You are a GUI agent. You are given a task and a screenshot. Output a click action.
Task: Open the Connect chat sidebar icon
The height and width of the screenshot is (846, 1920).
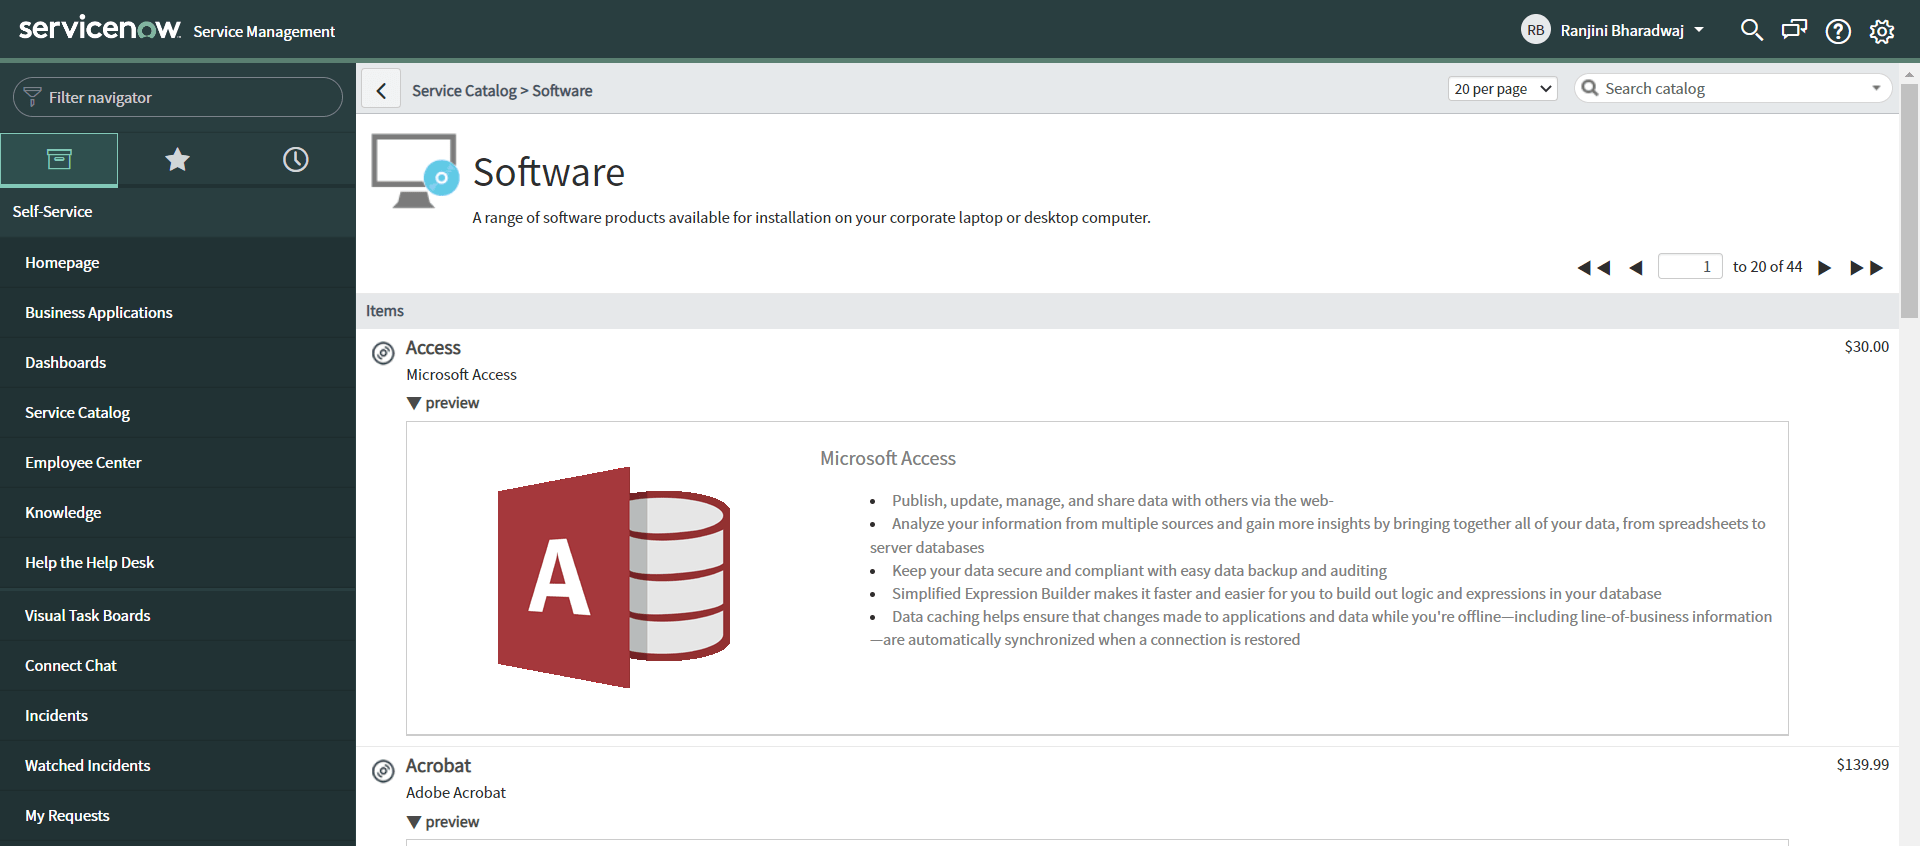[1794, 30]
